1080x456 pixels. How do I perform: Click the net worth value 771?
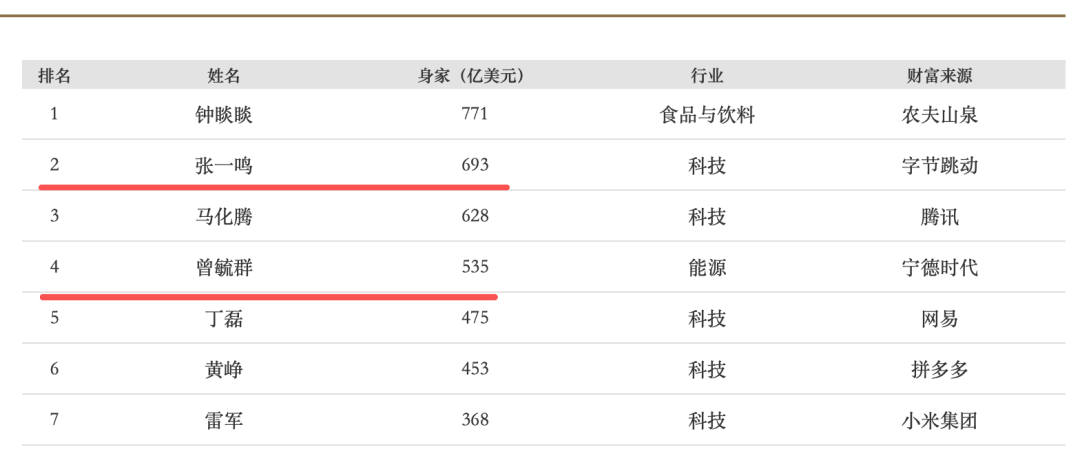pos(474,114)
